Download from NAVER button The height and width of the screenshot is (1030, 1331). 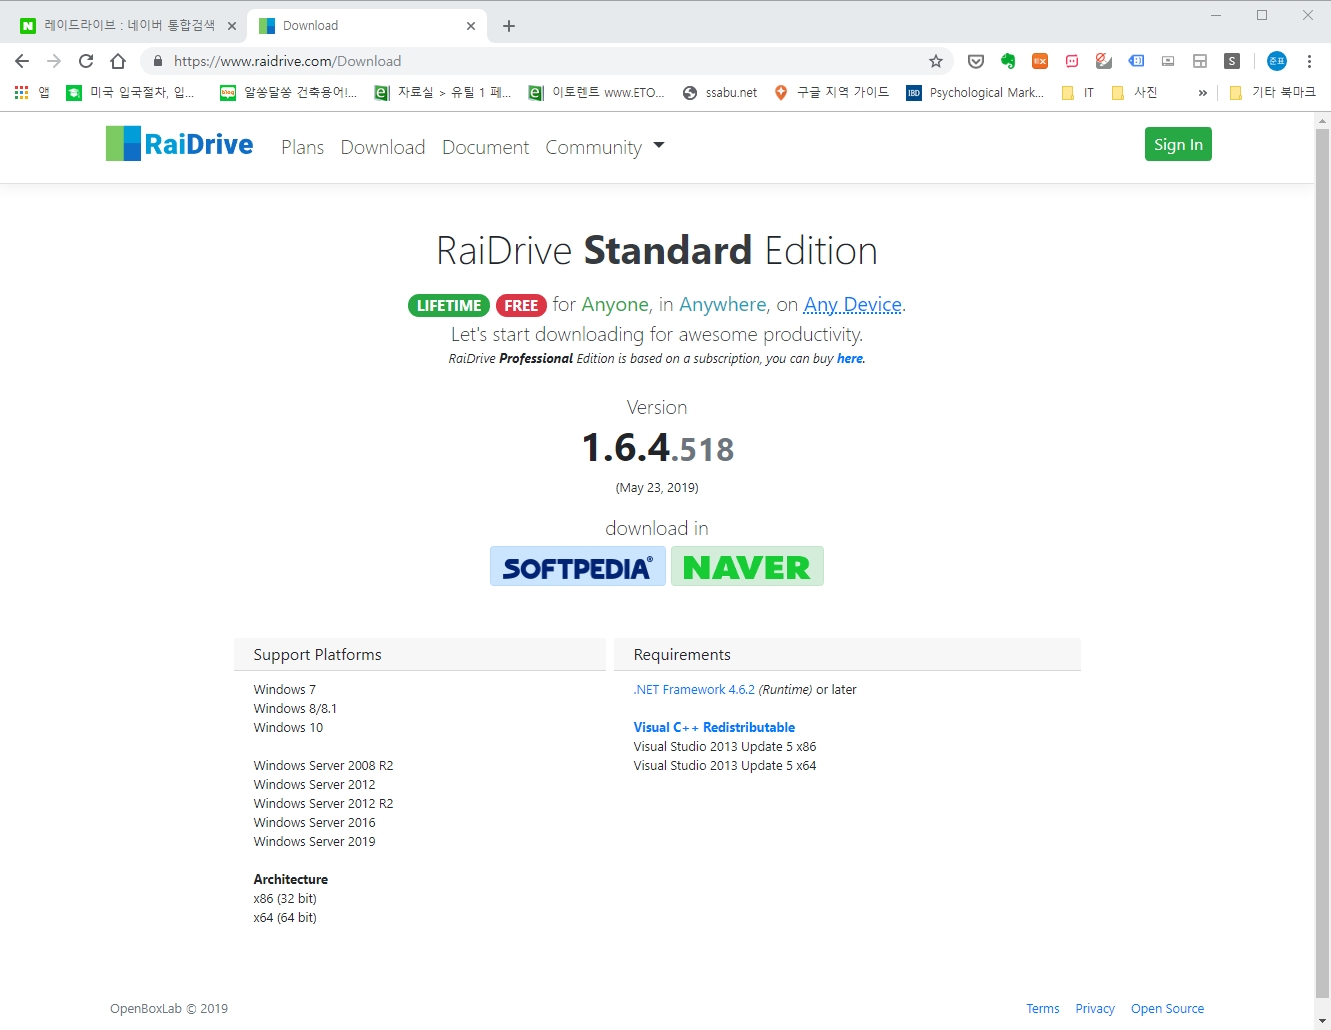[747, 566]
